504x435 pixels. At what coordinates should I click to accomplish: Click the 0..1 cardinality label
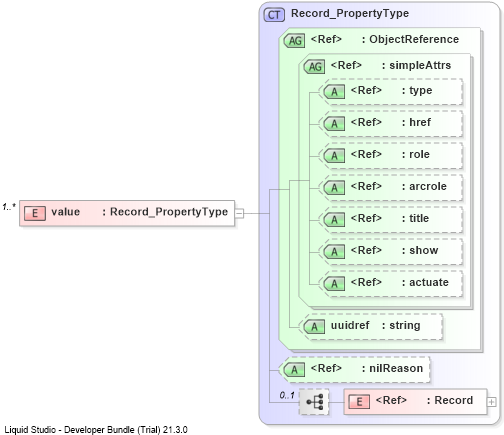287,395
